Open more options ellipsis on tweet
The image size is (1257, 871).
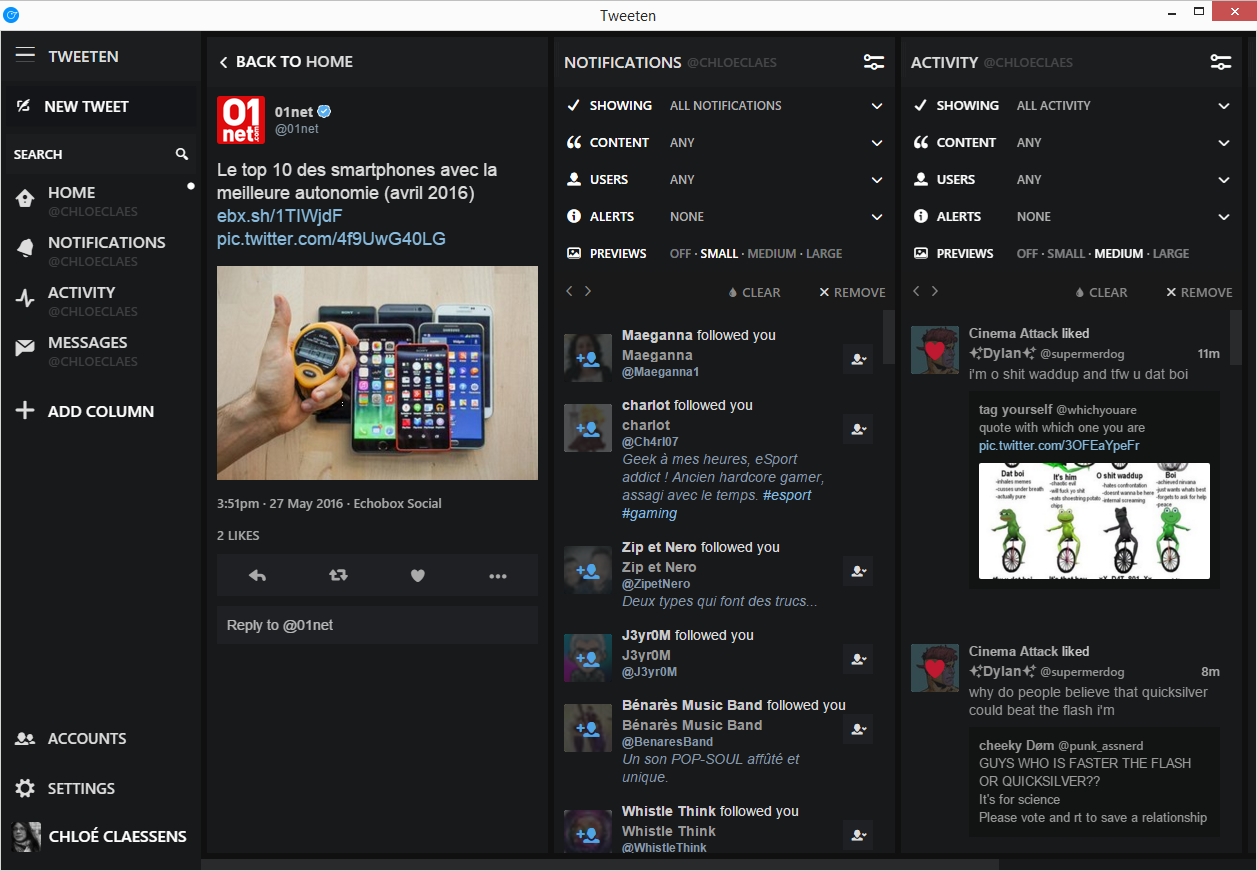[498, 576]
